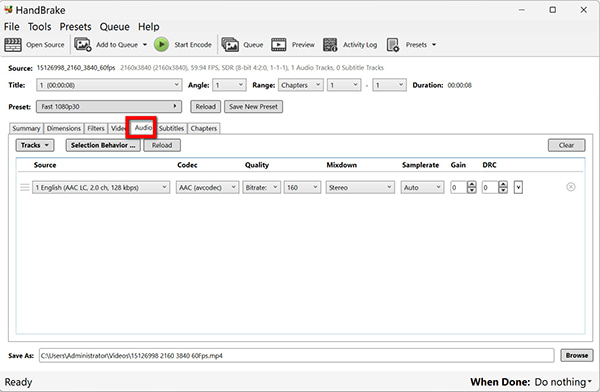The height and width of the screenshot is (392, 600).
Task: Open the Fast 1080p30 preset selector
Action: click(109, 106)
